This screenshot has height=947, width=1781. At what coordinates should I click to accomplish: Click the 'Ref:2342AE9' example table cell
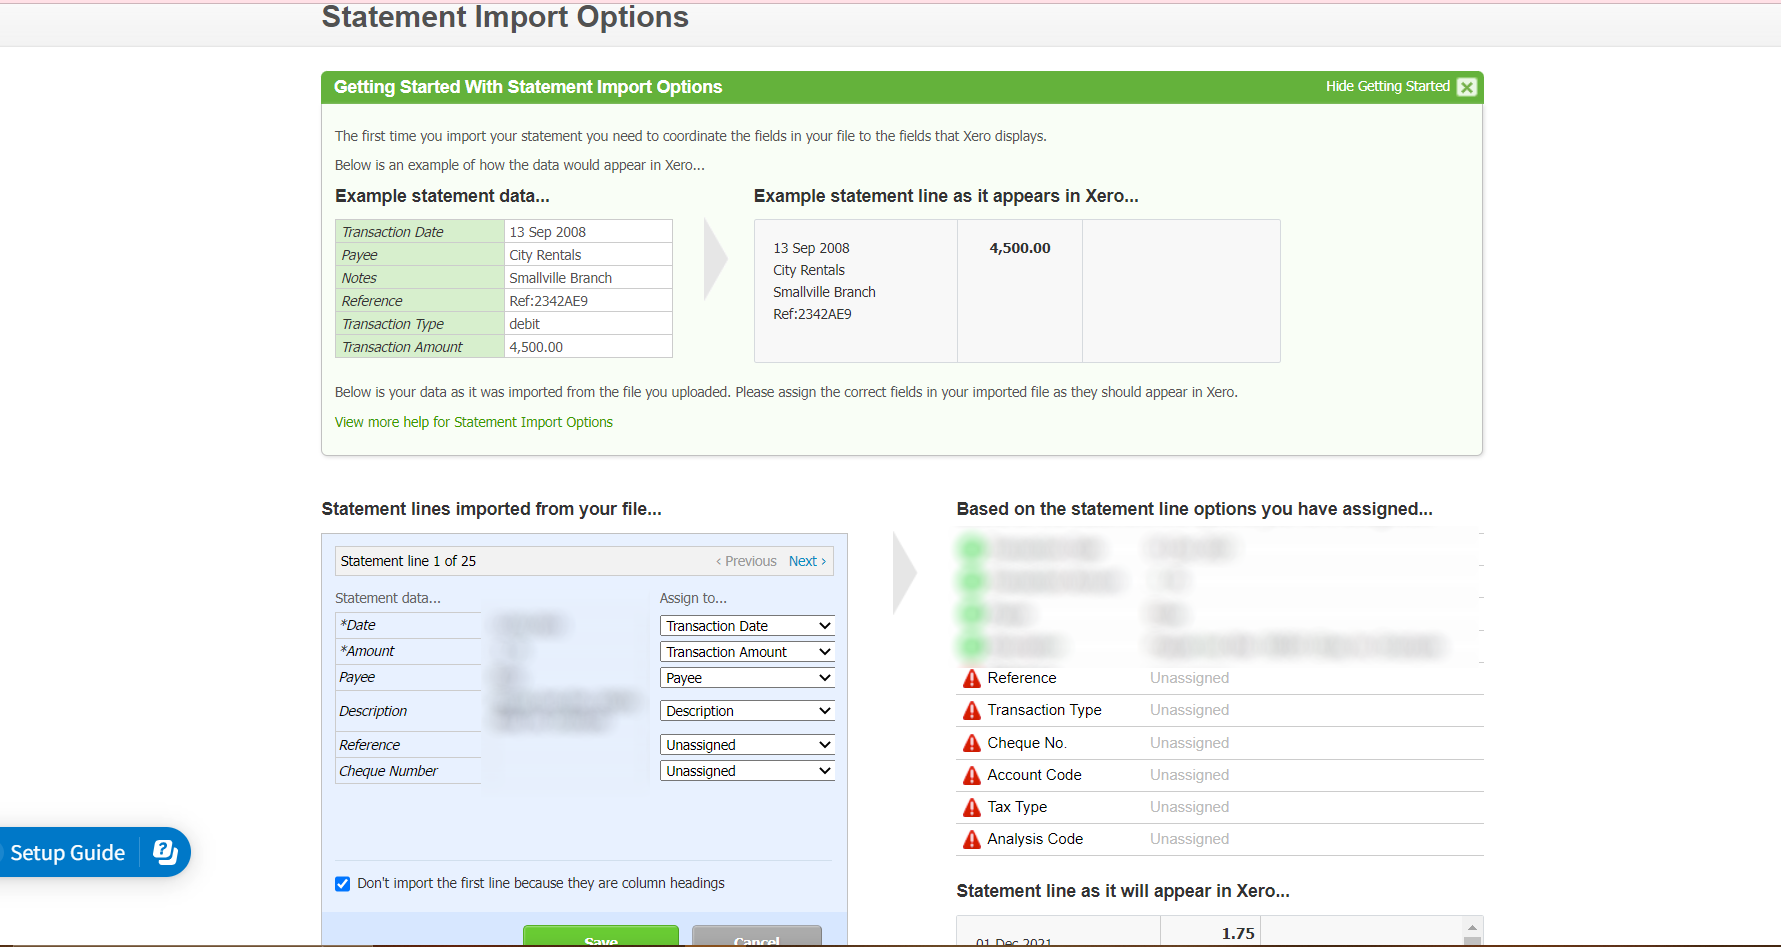pyautogui.click(x=588, y=301)
